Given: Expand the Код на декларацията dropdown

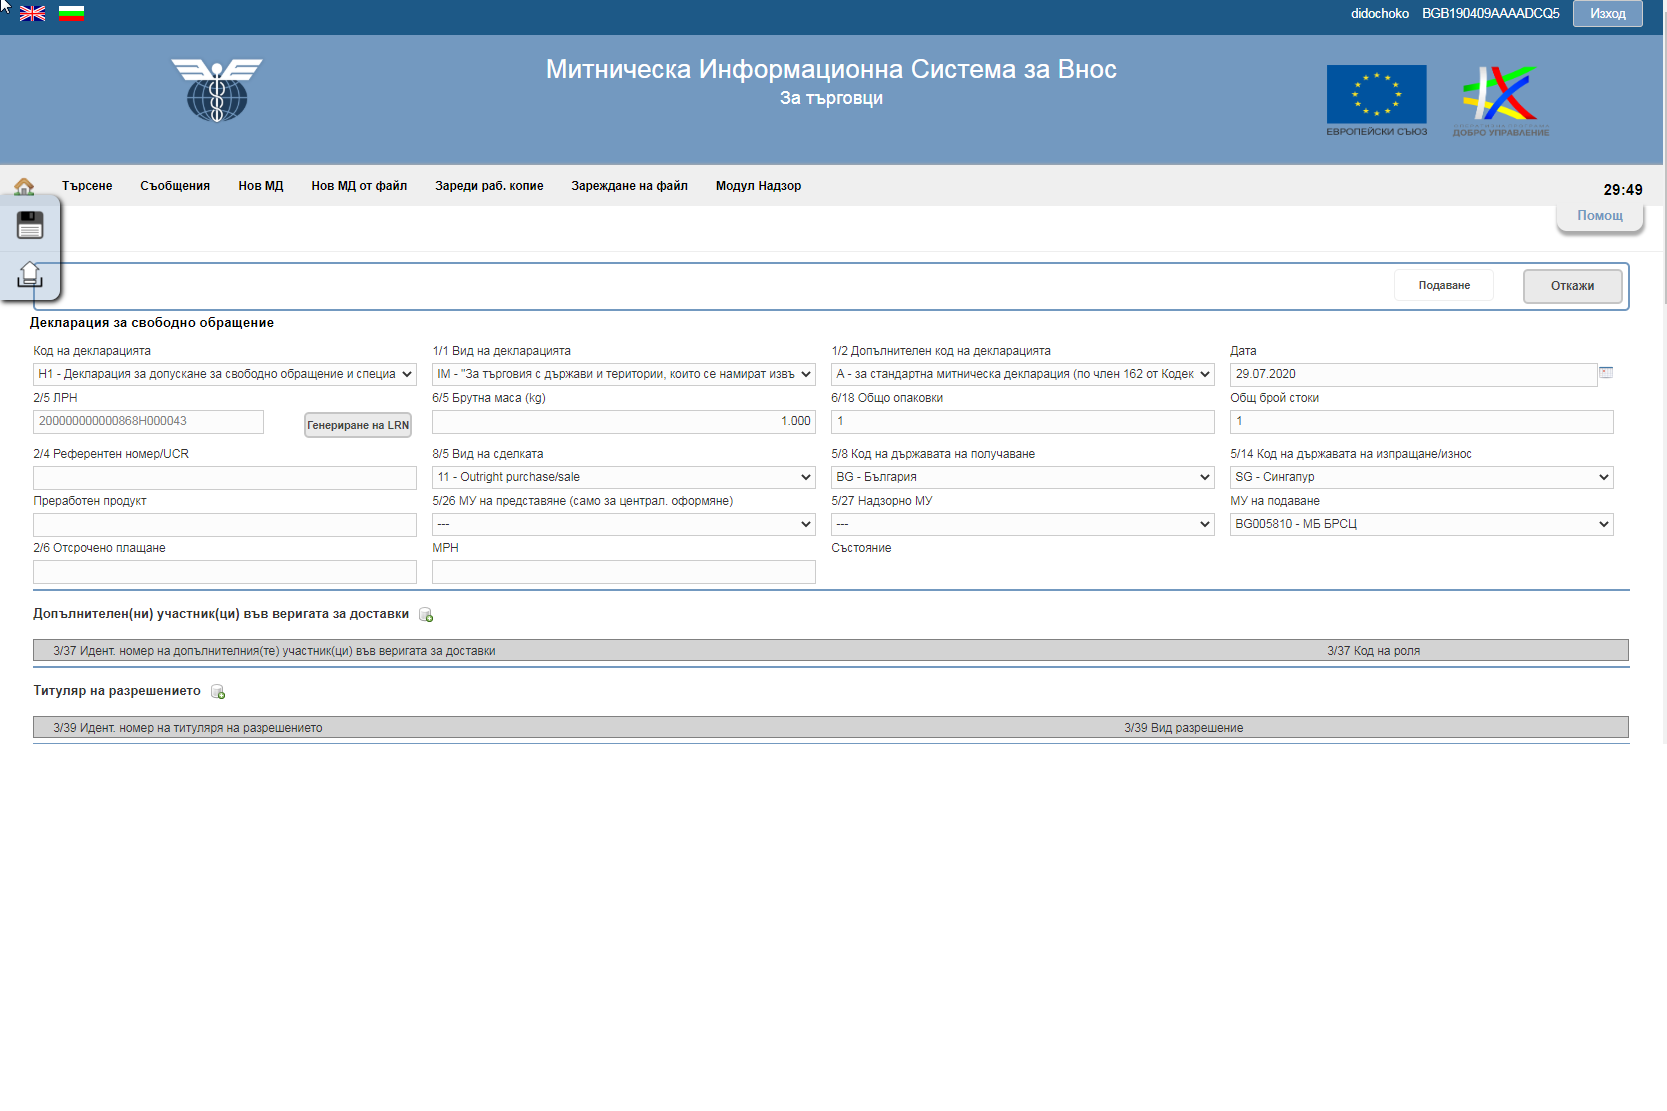Looking at the screenshot, I should pyautogui.click(x=224, y=374).
